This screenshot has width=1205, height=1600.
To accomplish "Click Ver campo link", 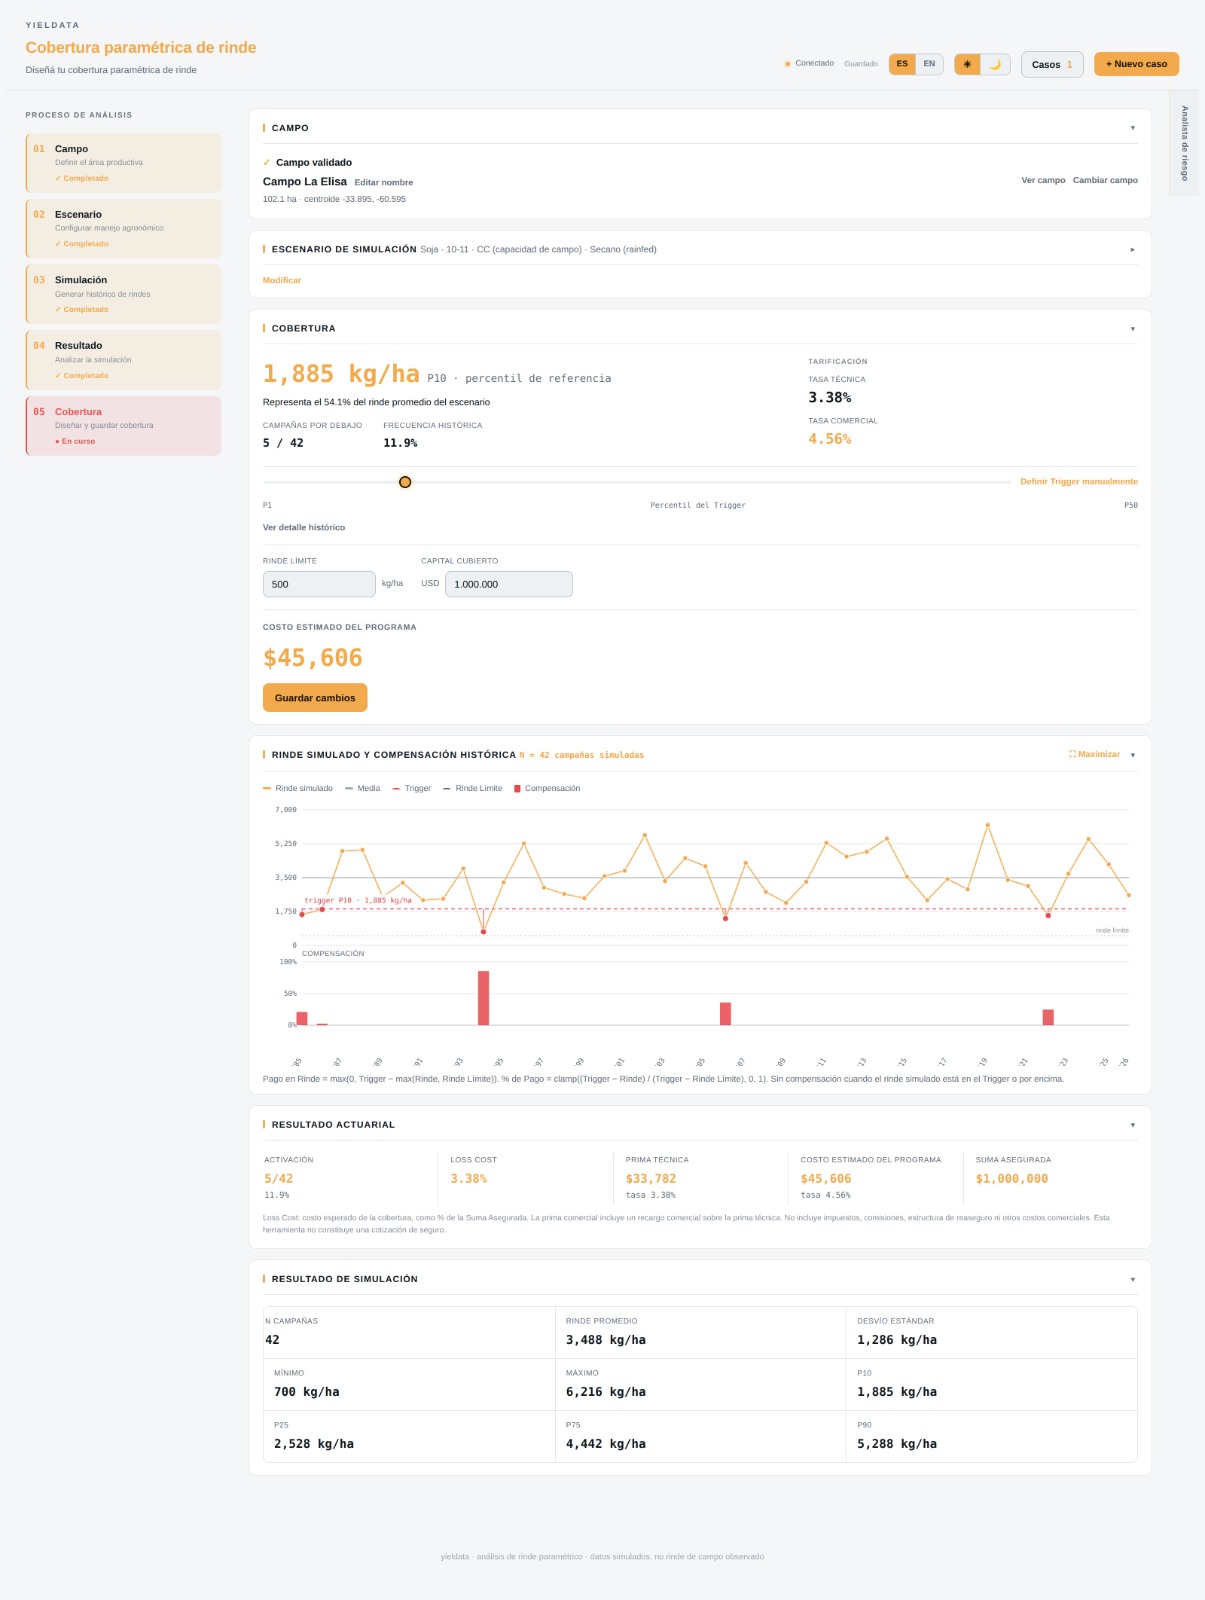I will point(1043,180).
